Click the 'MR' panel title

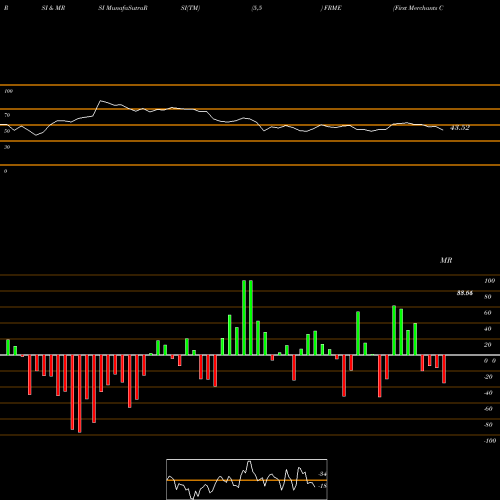click(446, 260)
